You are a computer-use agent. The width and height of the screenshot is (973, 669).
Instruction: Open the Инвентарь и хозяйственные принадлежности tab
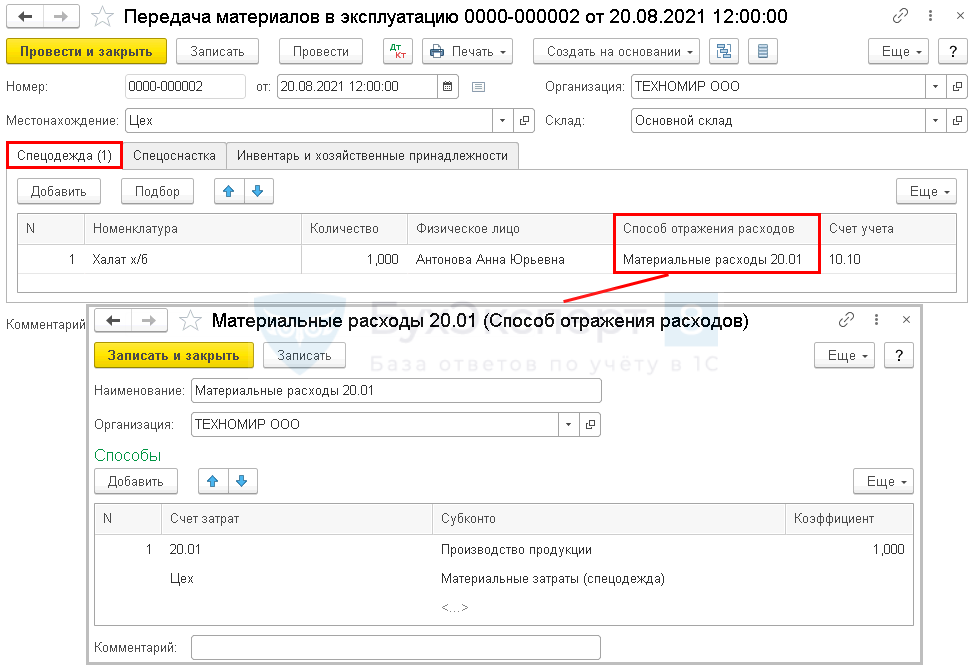tap(372, 156)
